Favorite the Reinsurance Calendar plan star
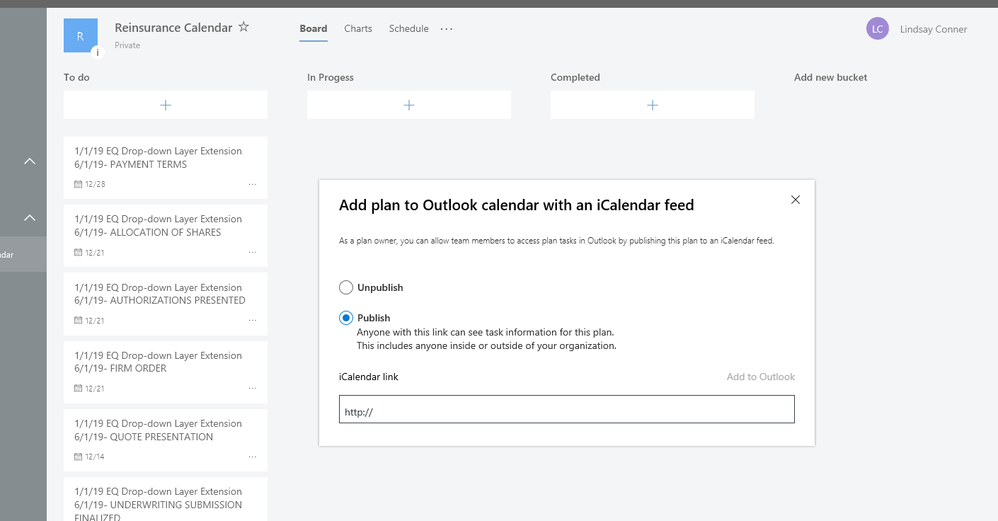Image resolution: width=998 pixels, height=521 pixels. 243,27
